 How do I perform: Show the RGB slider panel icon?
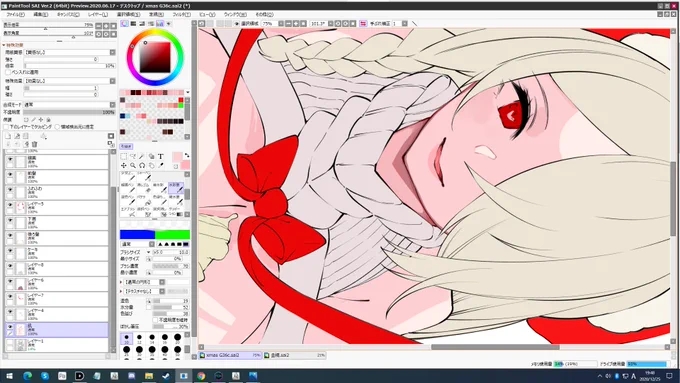click(133, 24)
